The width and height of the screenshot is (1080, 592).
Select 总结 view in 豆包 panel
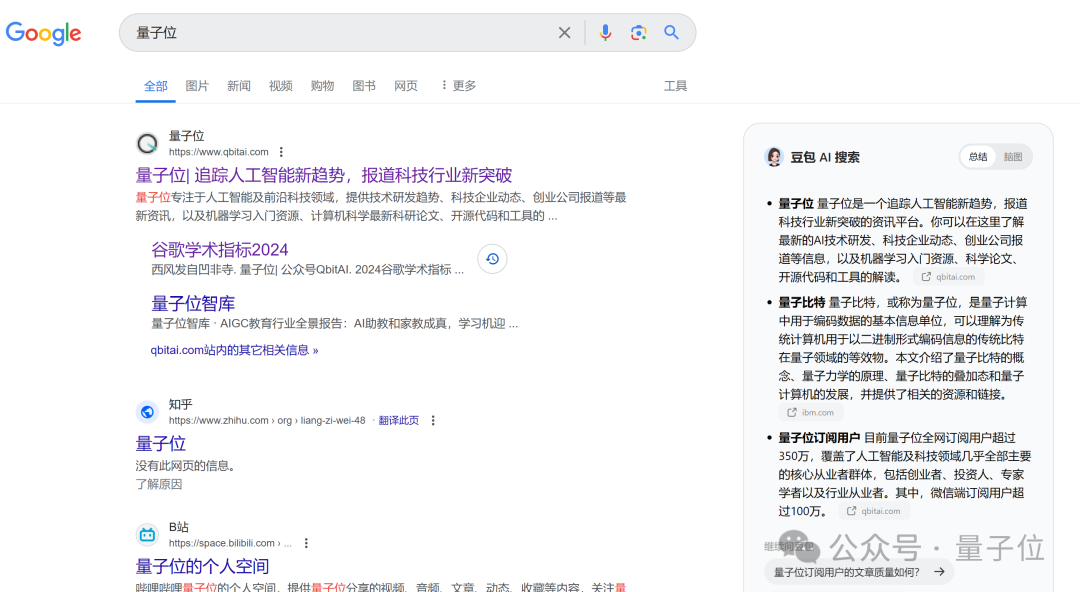click(x=978, y=157)
